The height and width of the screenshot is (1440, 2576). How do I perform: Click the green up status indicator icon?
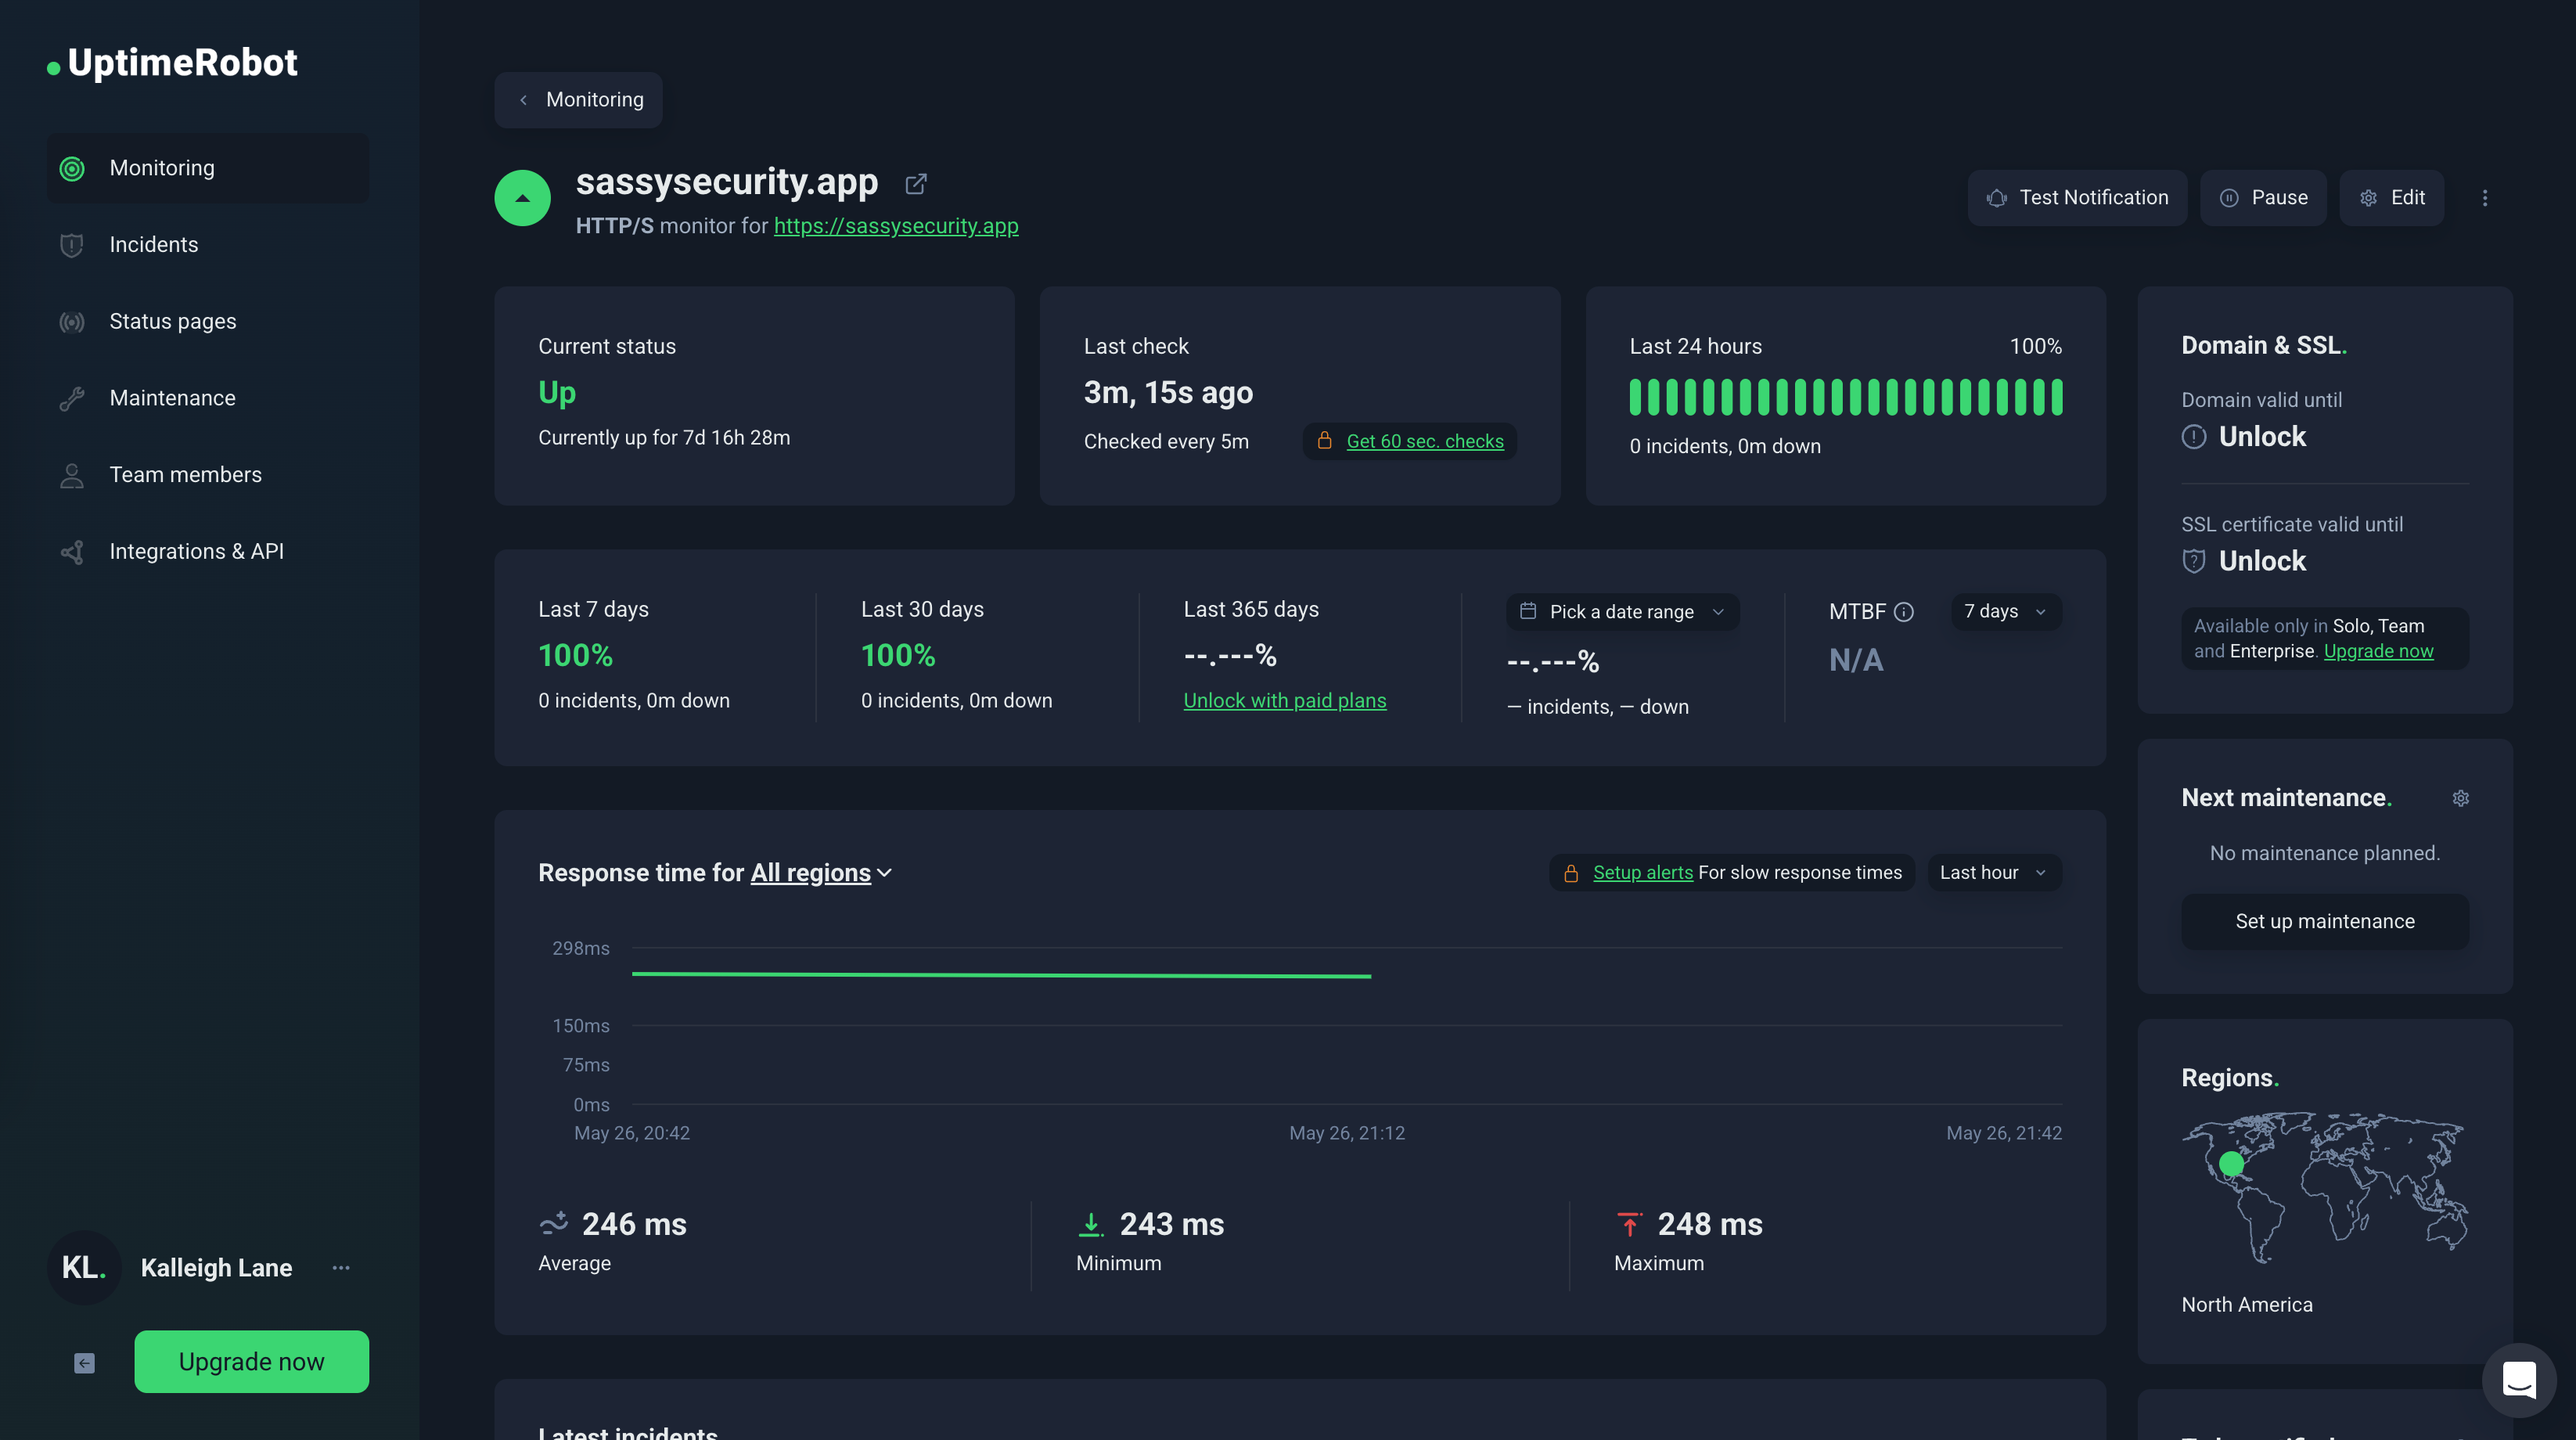click(522, 198)
